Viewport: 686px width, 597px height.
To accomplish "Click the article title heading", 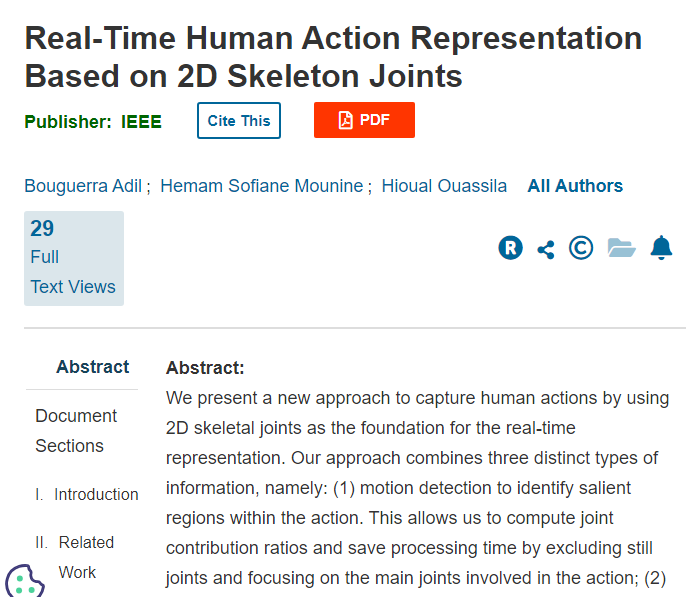I will (333, 56).
